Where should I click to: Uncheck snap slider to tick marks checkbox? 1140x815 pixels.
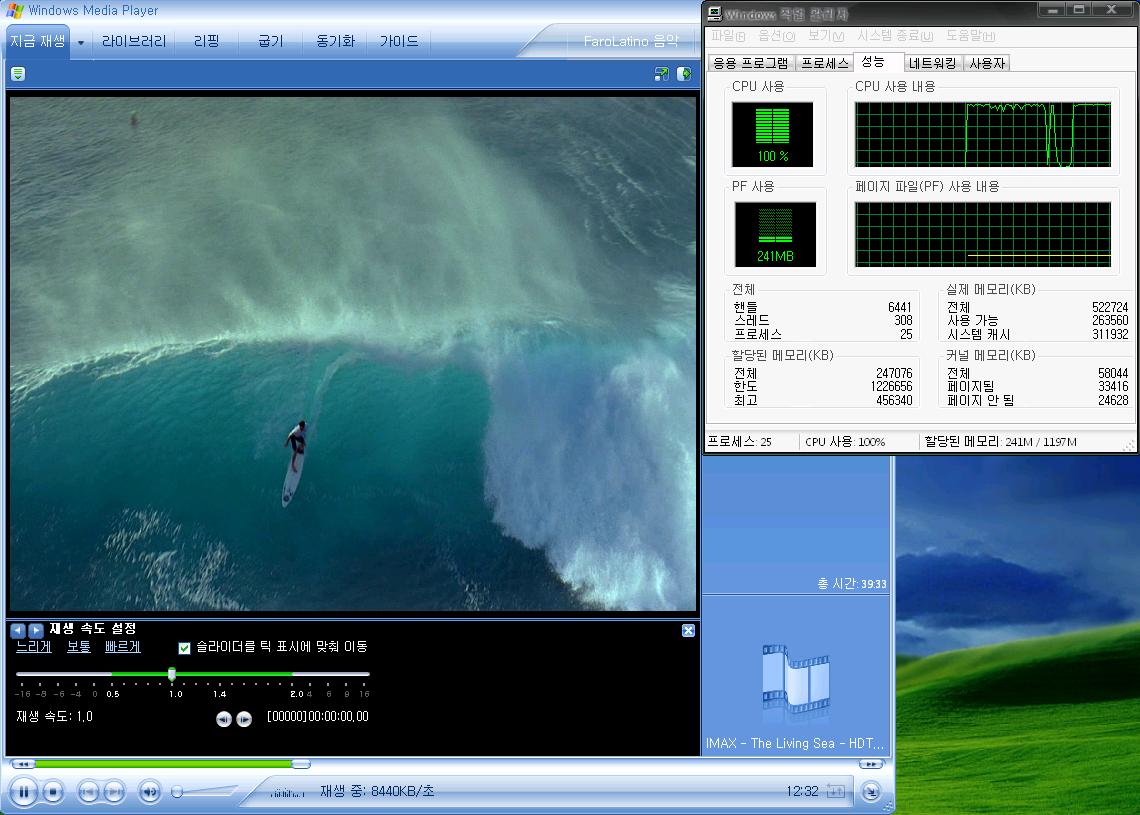pyautogui.click(x=185, y=648)
